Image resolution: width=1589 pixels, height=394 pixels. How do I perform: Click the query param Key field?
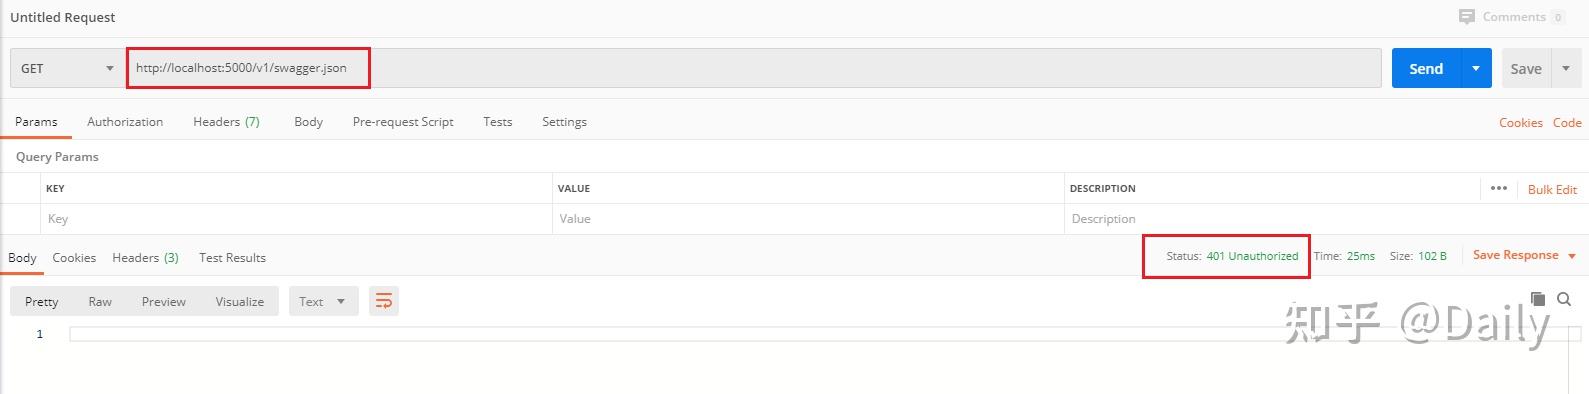click(296, 219)
